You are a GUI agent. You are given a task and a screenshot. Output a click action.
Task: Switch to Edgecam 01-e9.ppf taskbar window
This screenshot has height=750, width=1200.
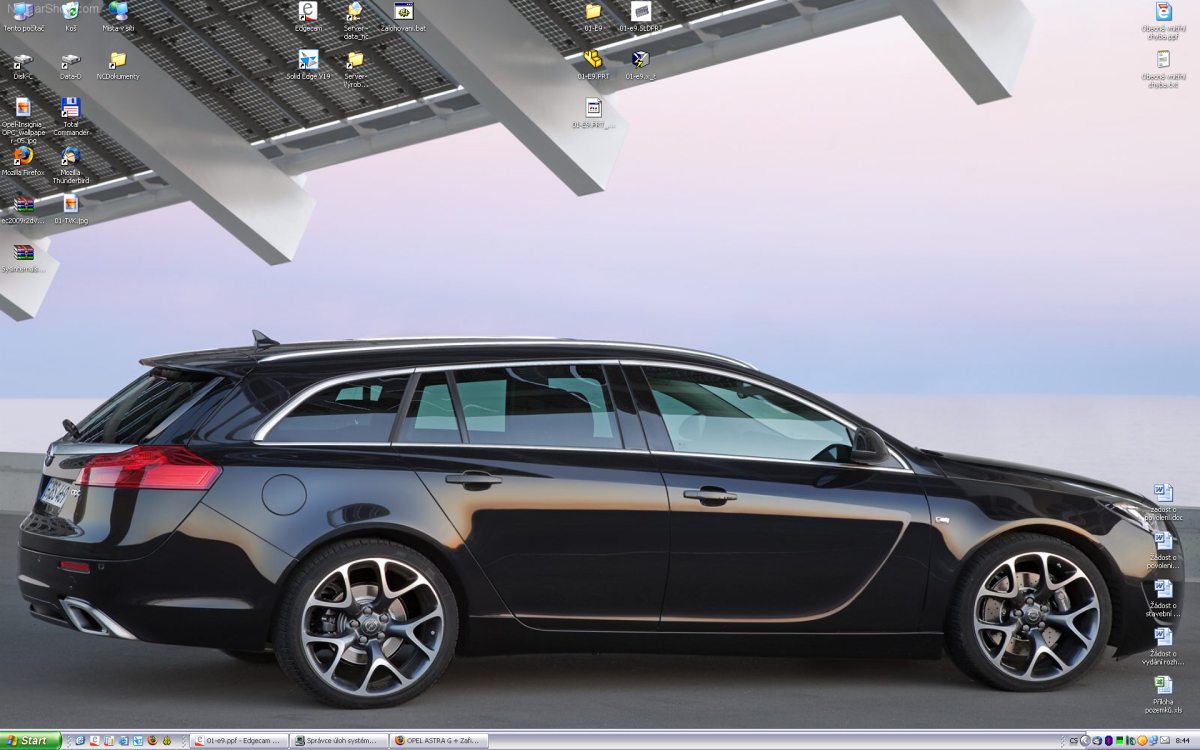(239, 741)
